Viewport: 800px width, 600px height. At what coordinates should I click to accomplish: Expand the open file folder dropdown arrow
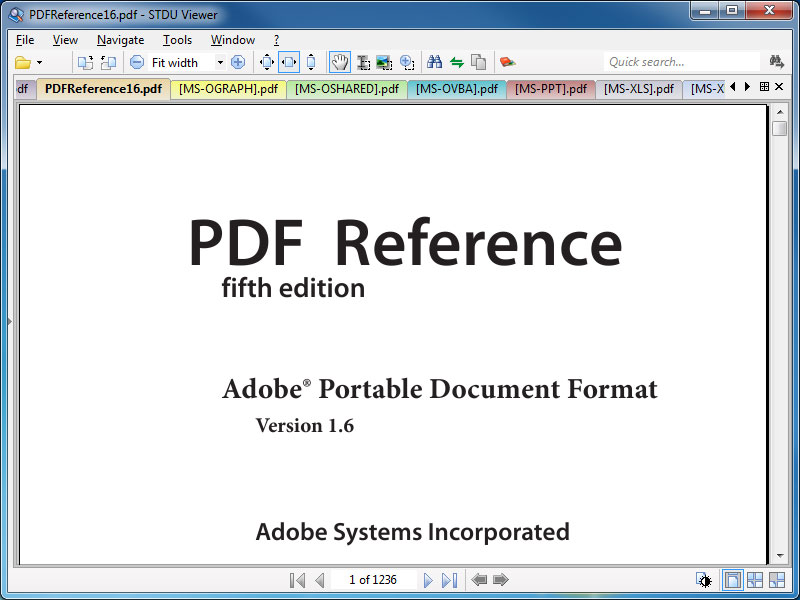39,62
